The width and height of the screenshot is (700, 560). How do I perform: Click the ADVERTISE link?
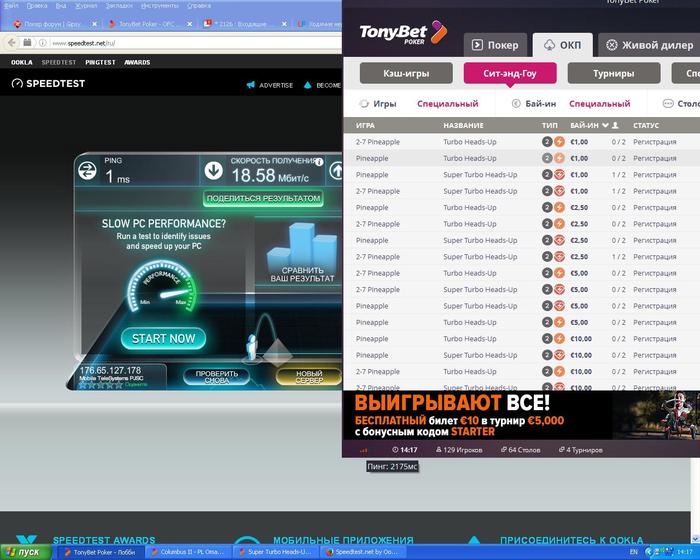click(276, 85)
